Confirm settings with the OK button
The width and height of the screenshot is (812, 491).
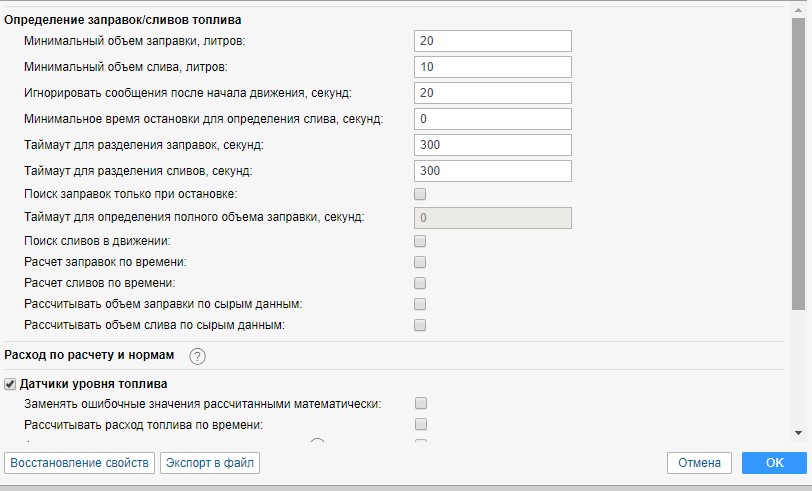point(774,463)
